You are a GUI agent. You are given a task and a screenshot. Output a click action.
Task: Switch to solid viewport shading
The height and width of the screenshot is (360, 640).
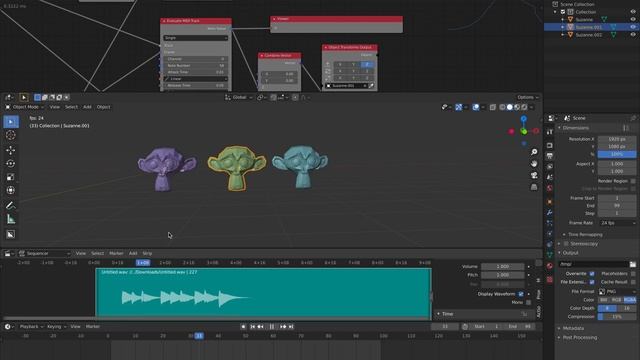click(510, 107)
